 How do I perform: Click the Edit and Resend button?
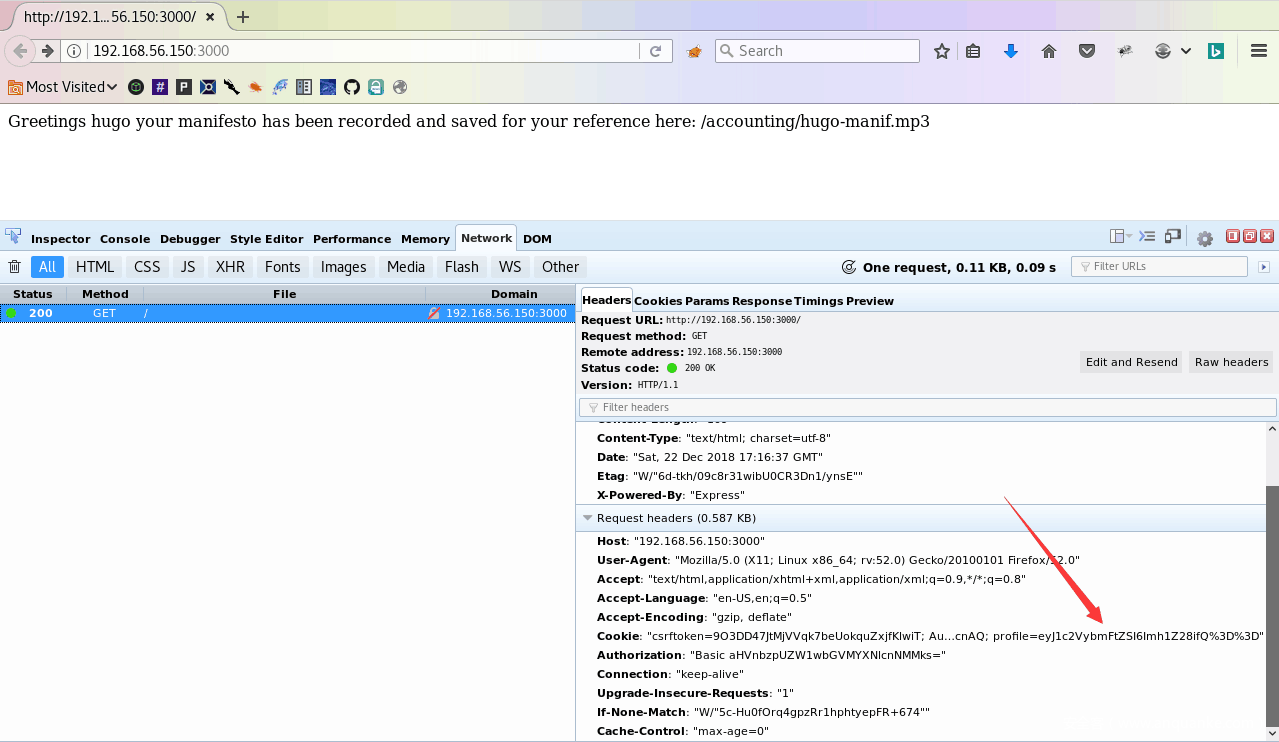[1131, 362]
